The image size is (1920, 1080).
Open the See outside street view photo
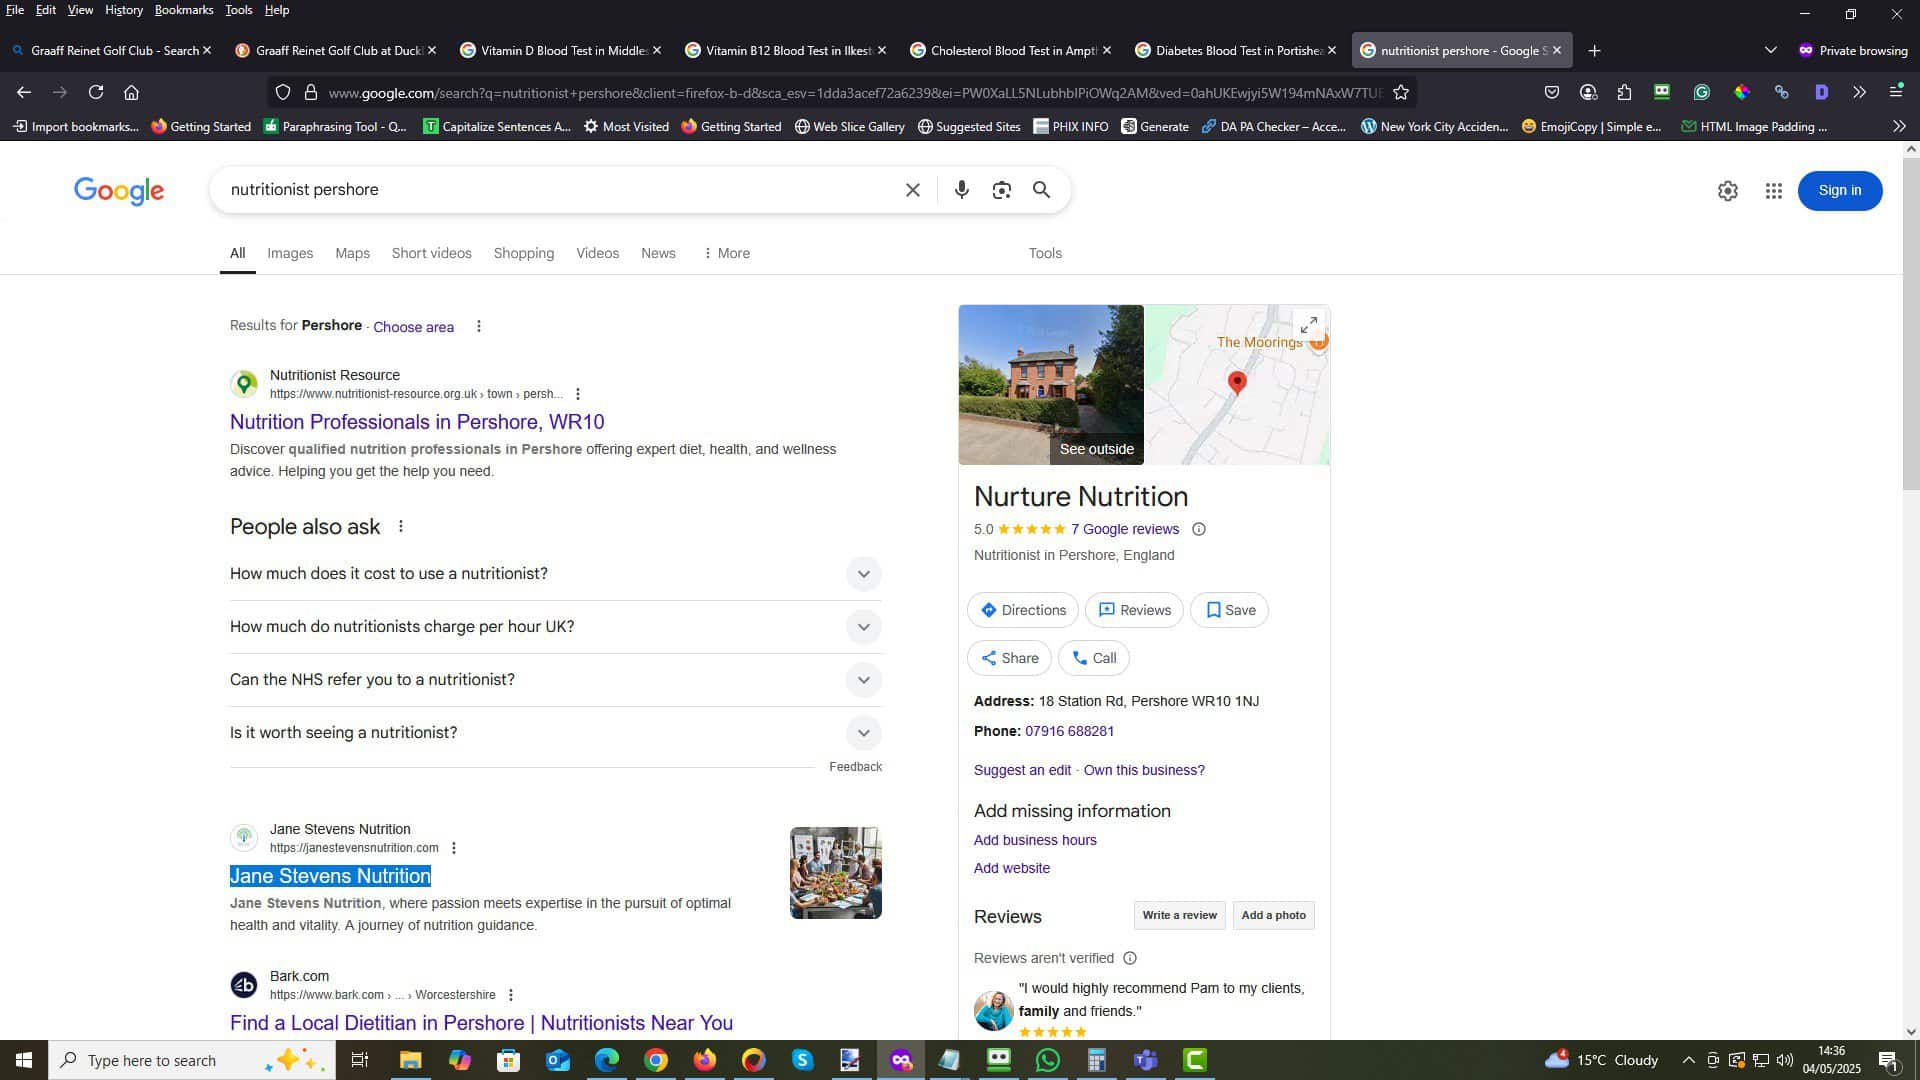click(x=1051, y=385)
